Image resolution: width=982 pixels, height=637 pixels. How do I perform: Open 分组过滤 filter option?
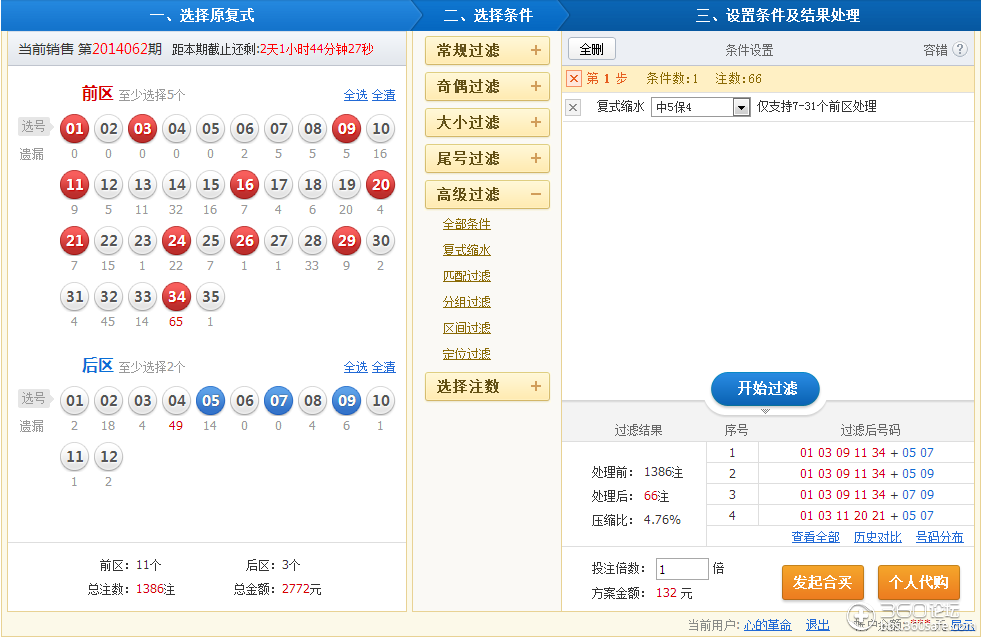pos(467,302)
